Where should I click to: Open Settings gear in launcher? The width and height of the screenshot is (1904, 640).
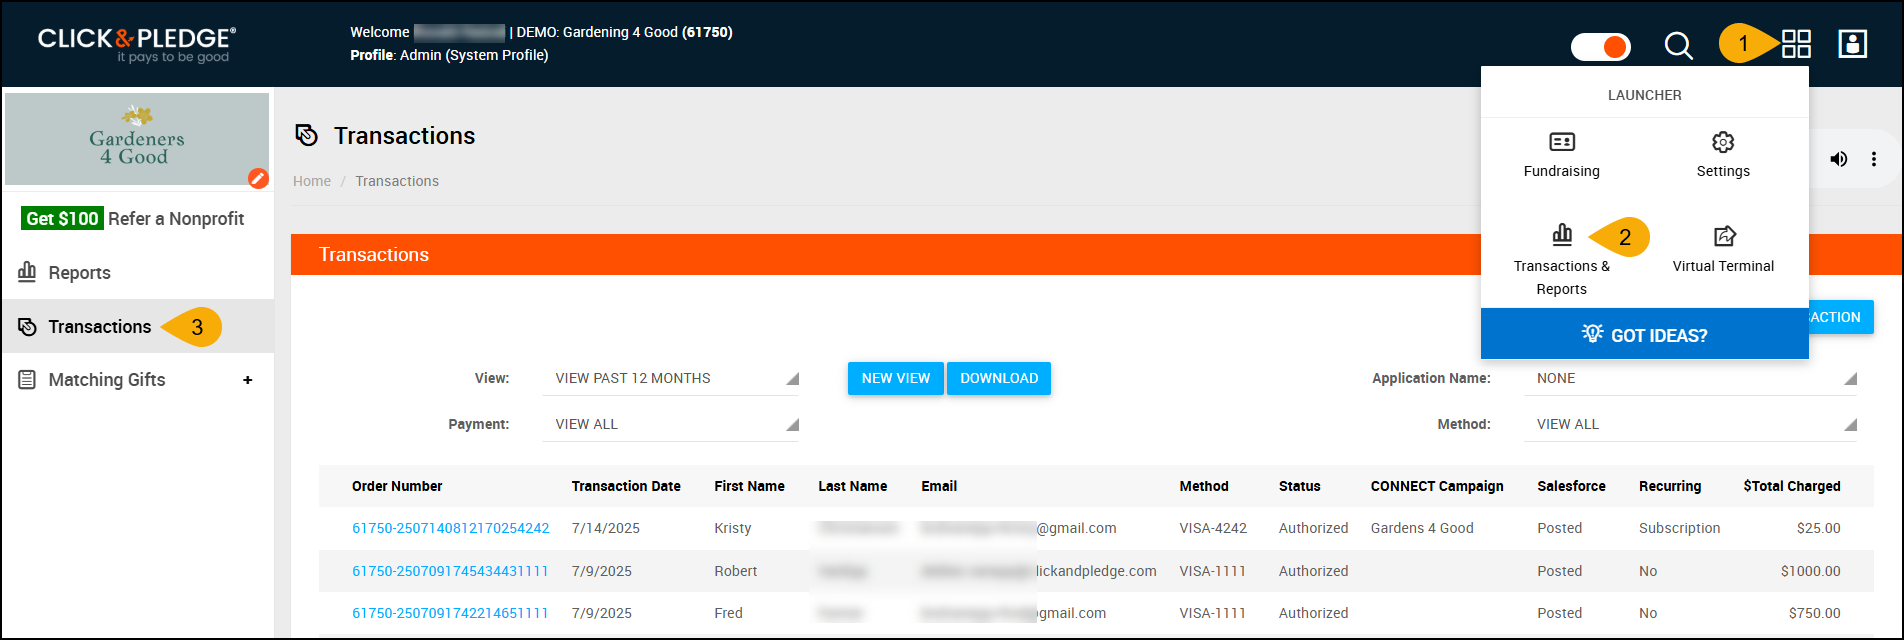pos(1723,156)
